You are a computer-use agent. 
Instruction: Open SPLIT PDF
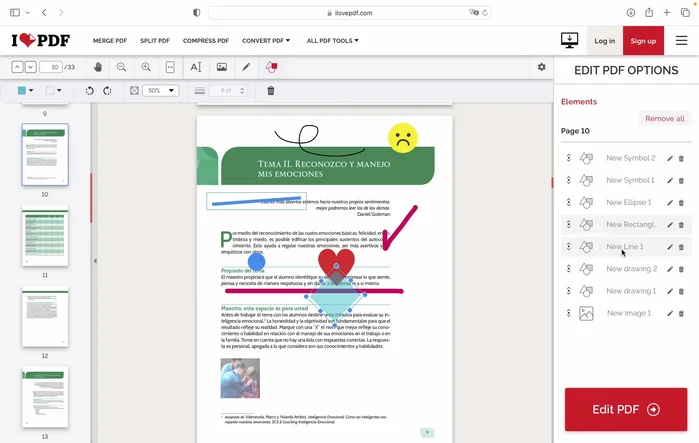(x=155, y=41)
